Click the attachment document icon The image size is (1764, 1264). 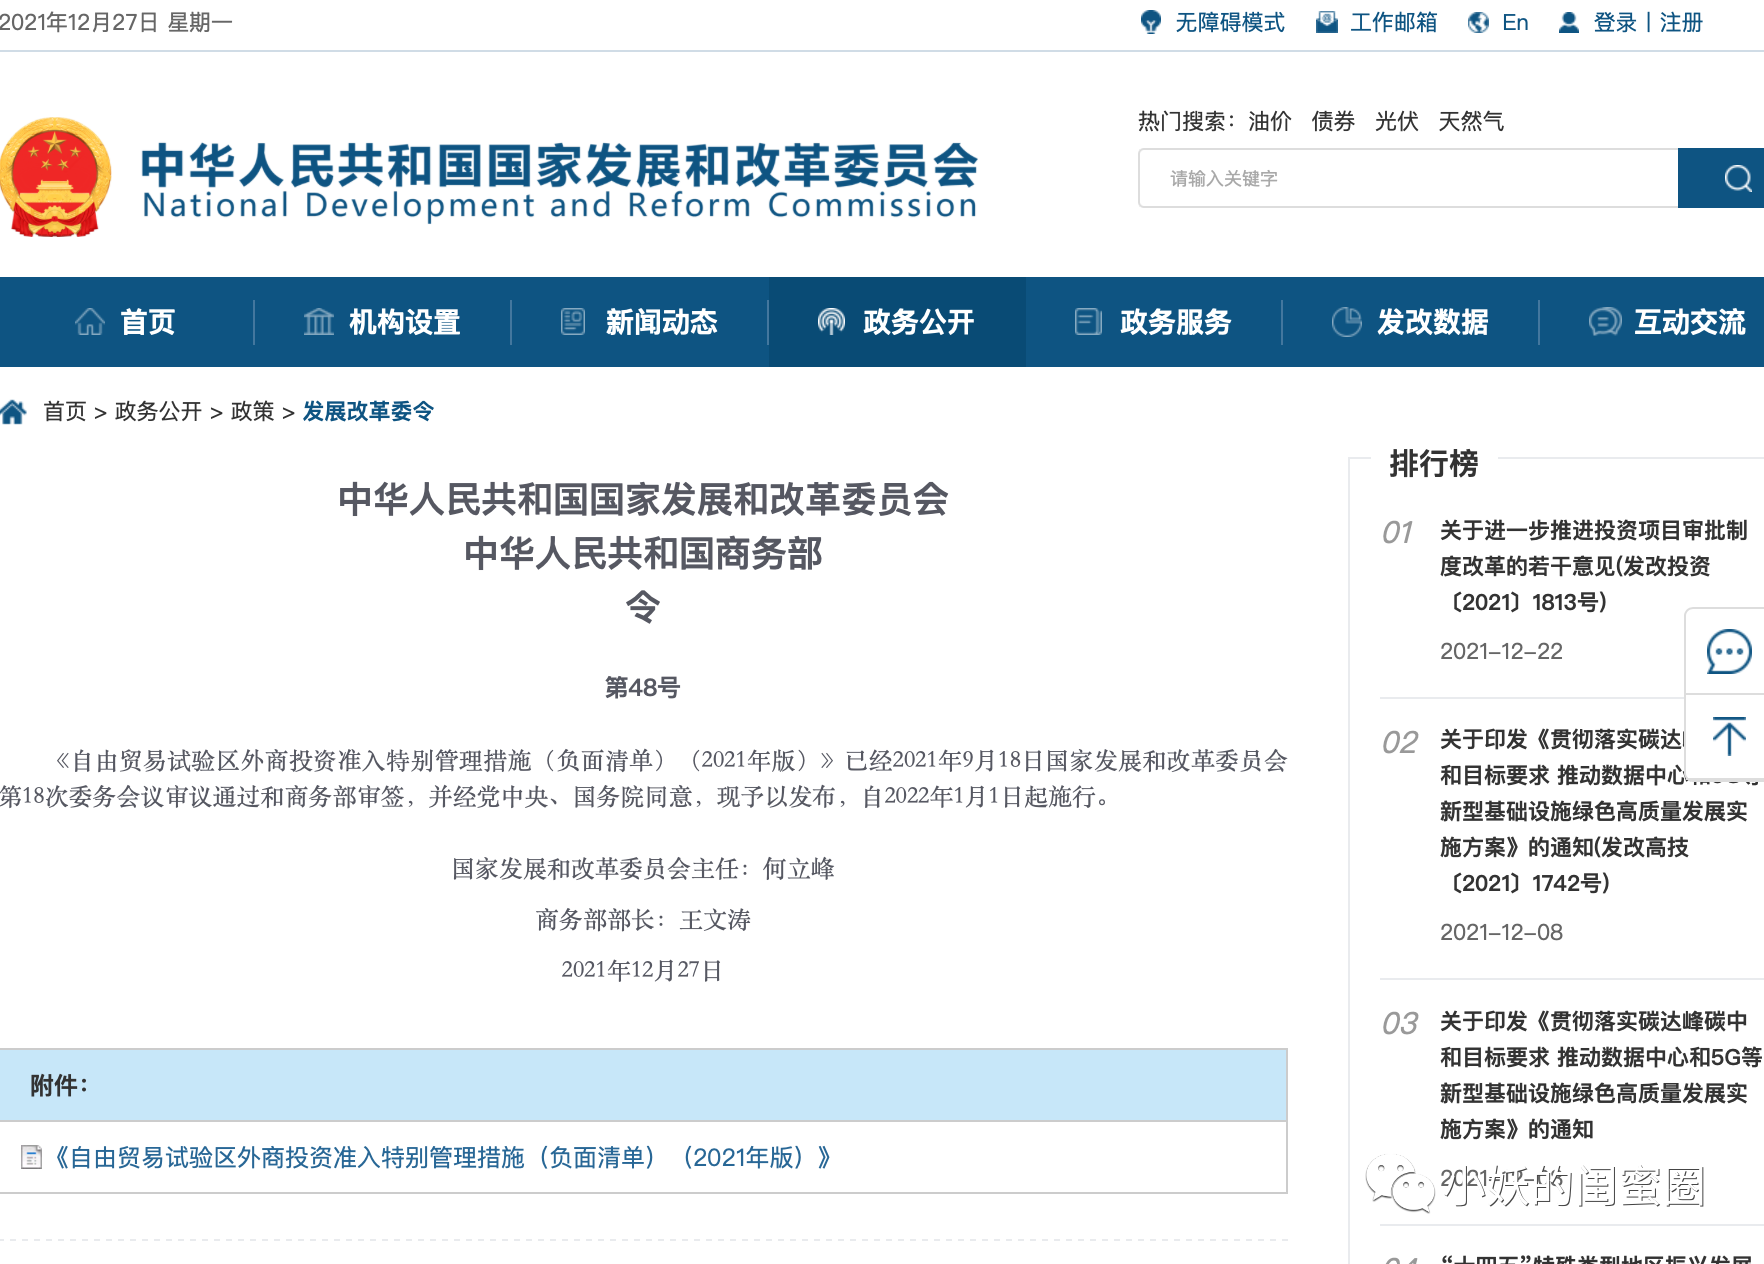pos(32,1158)
